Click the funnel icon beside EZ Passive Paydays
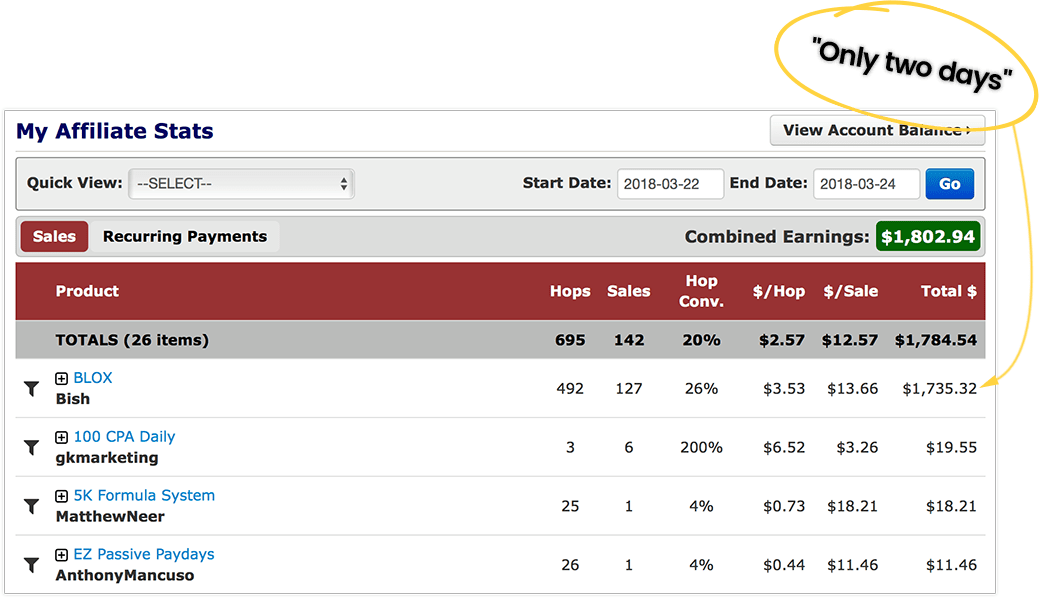This screenshot has height=598, width=1039. tap(31, 565)
